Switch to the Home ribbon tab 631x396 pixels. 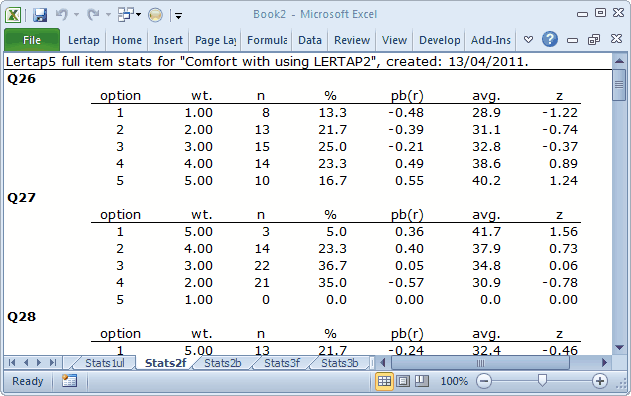pyautogui.click(x=127, y=40)
